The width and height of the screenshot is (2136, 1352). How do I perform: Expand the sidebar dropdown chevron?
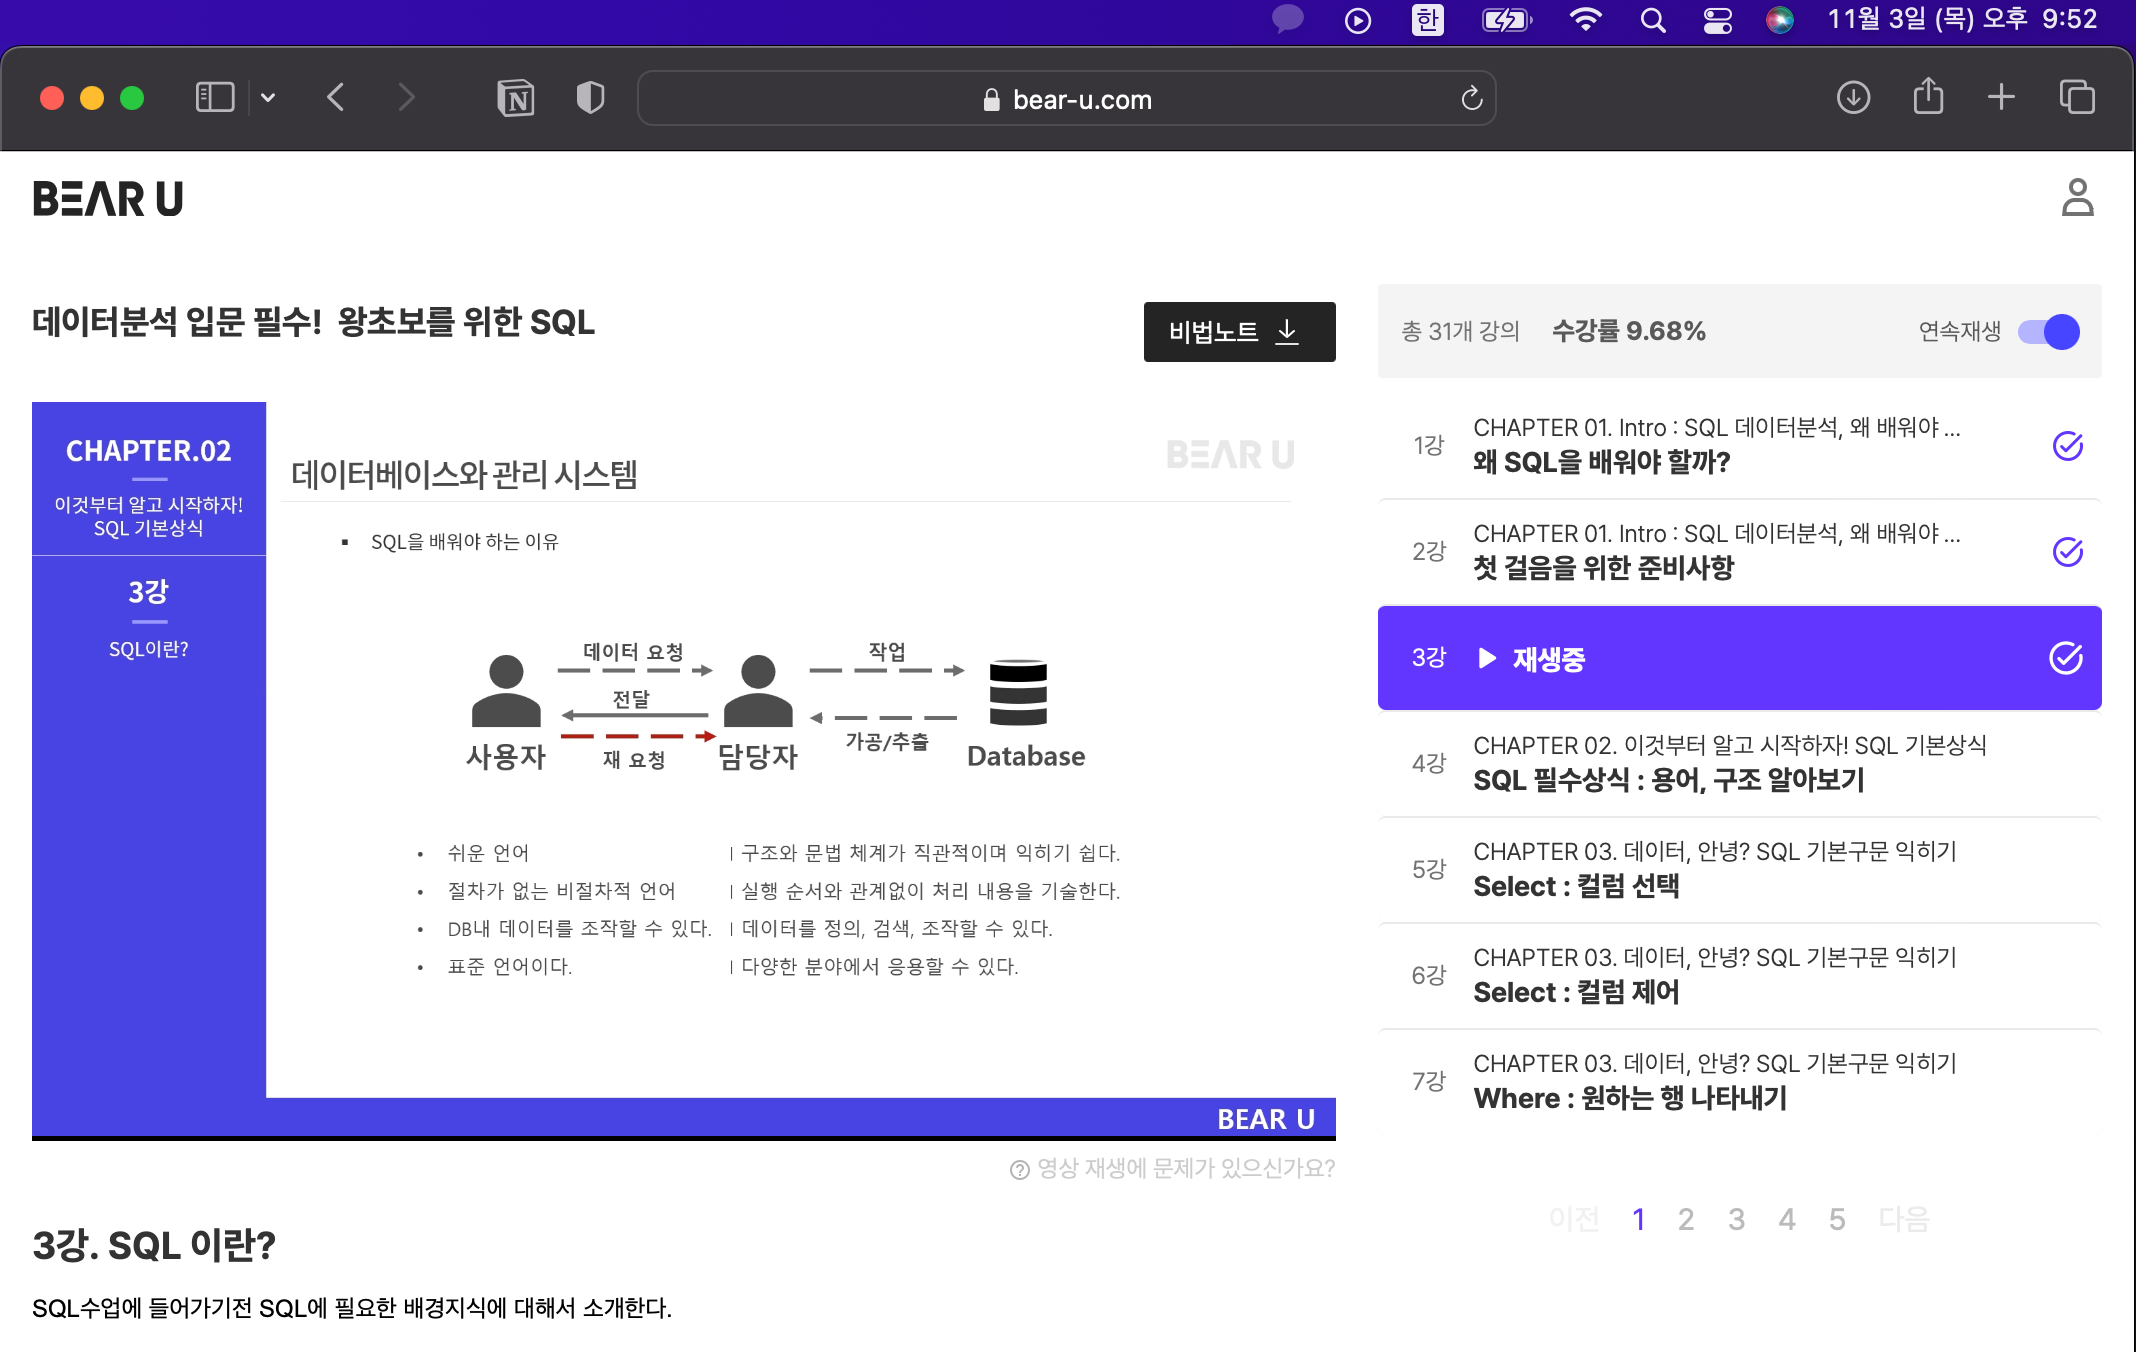point(268,98)
